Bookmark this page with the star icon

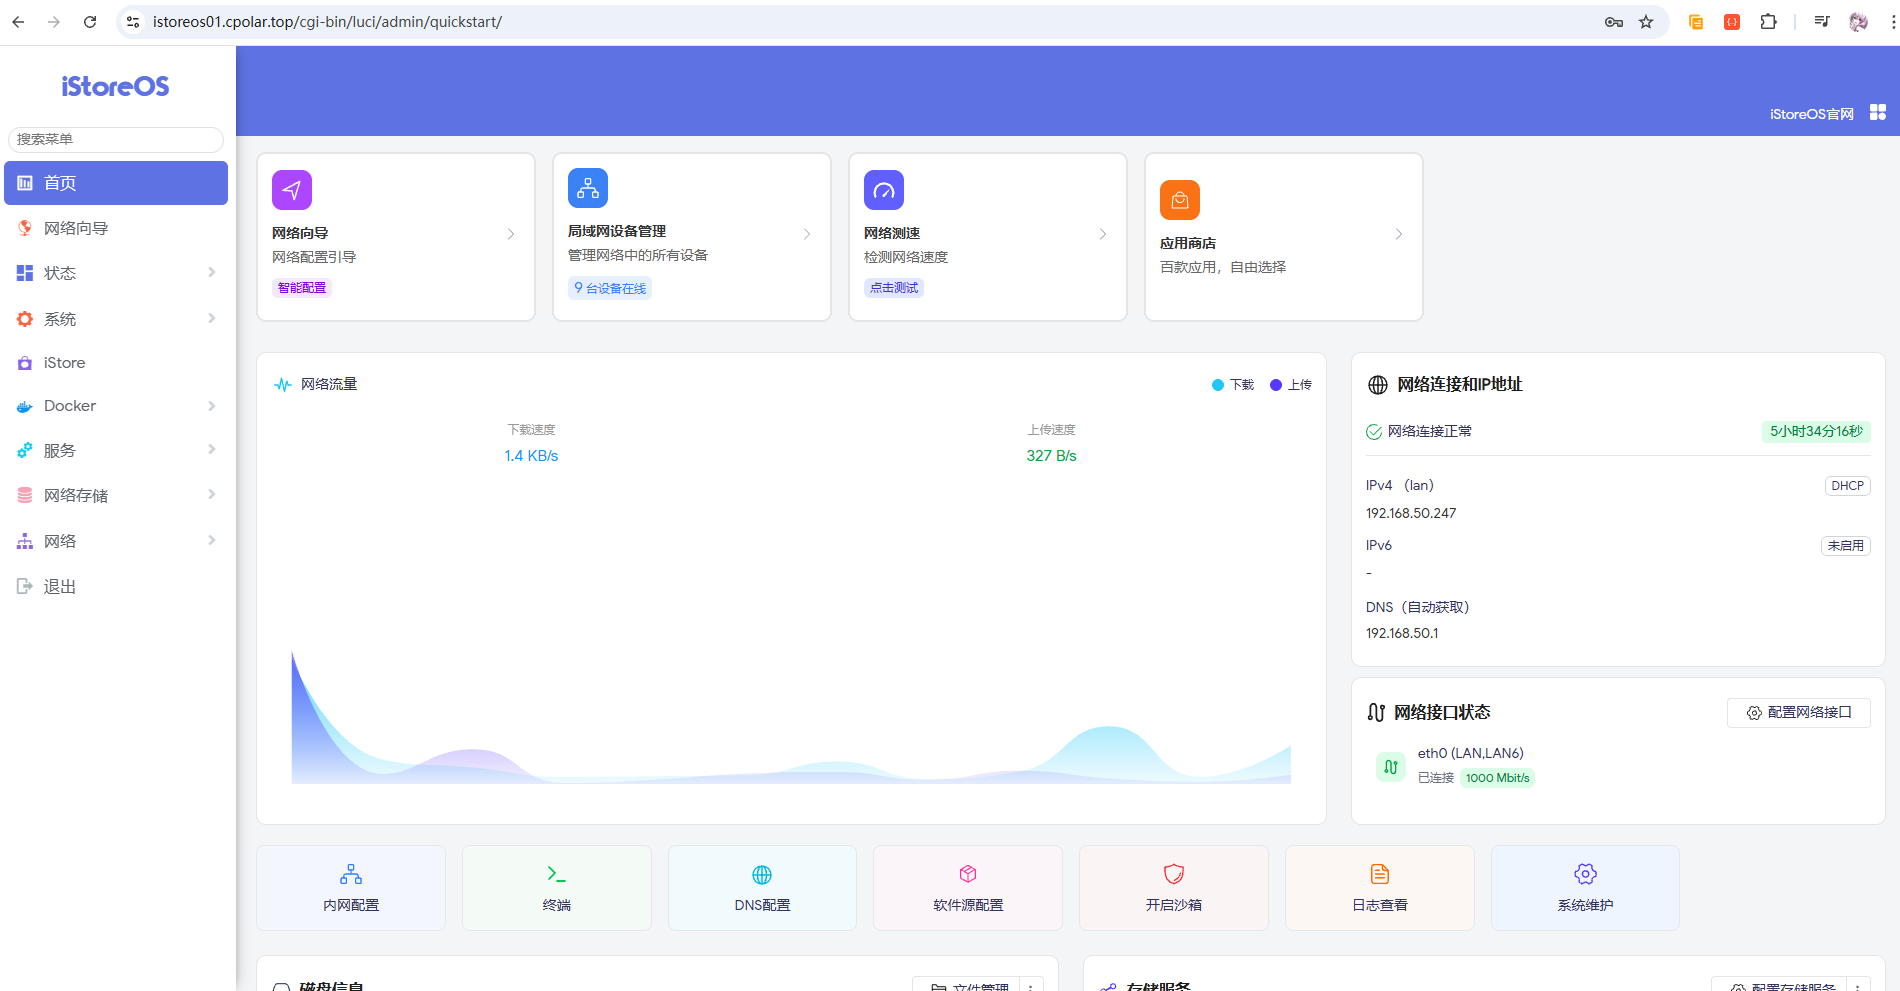click(1646, 22)
